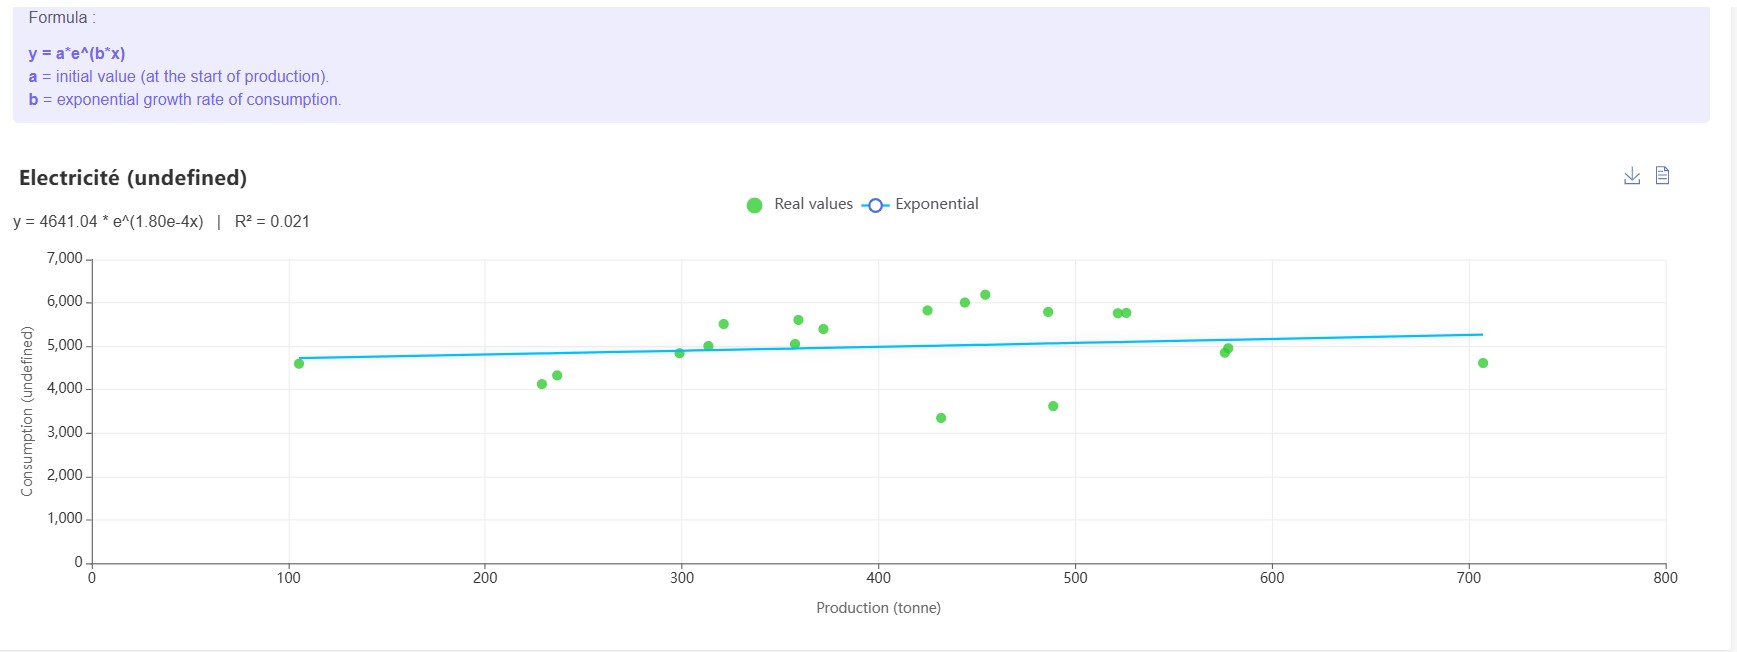Click the fitted equation text y = 4641.04
The height and width of the screenshot is (652, 1737).
click(108, 222)
